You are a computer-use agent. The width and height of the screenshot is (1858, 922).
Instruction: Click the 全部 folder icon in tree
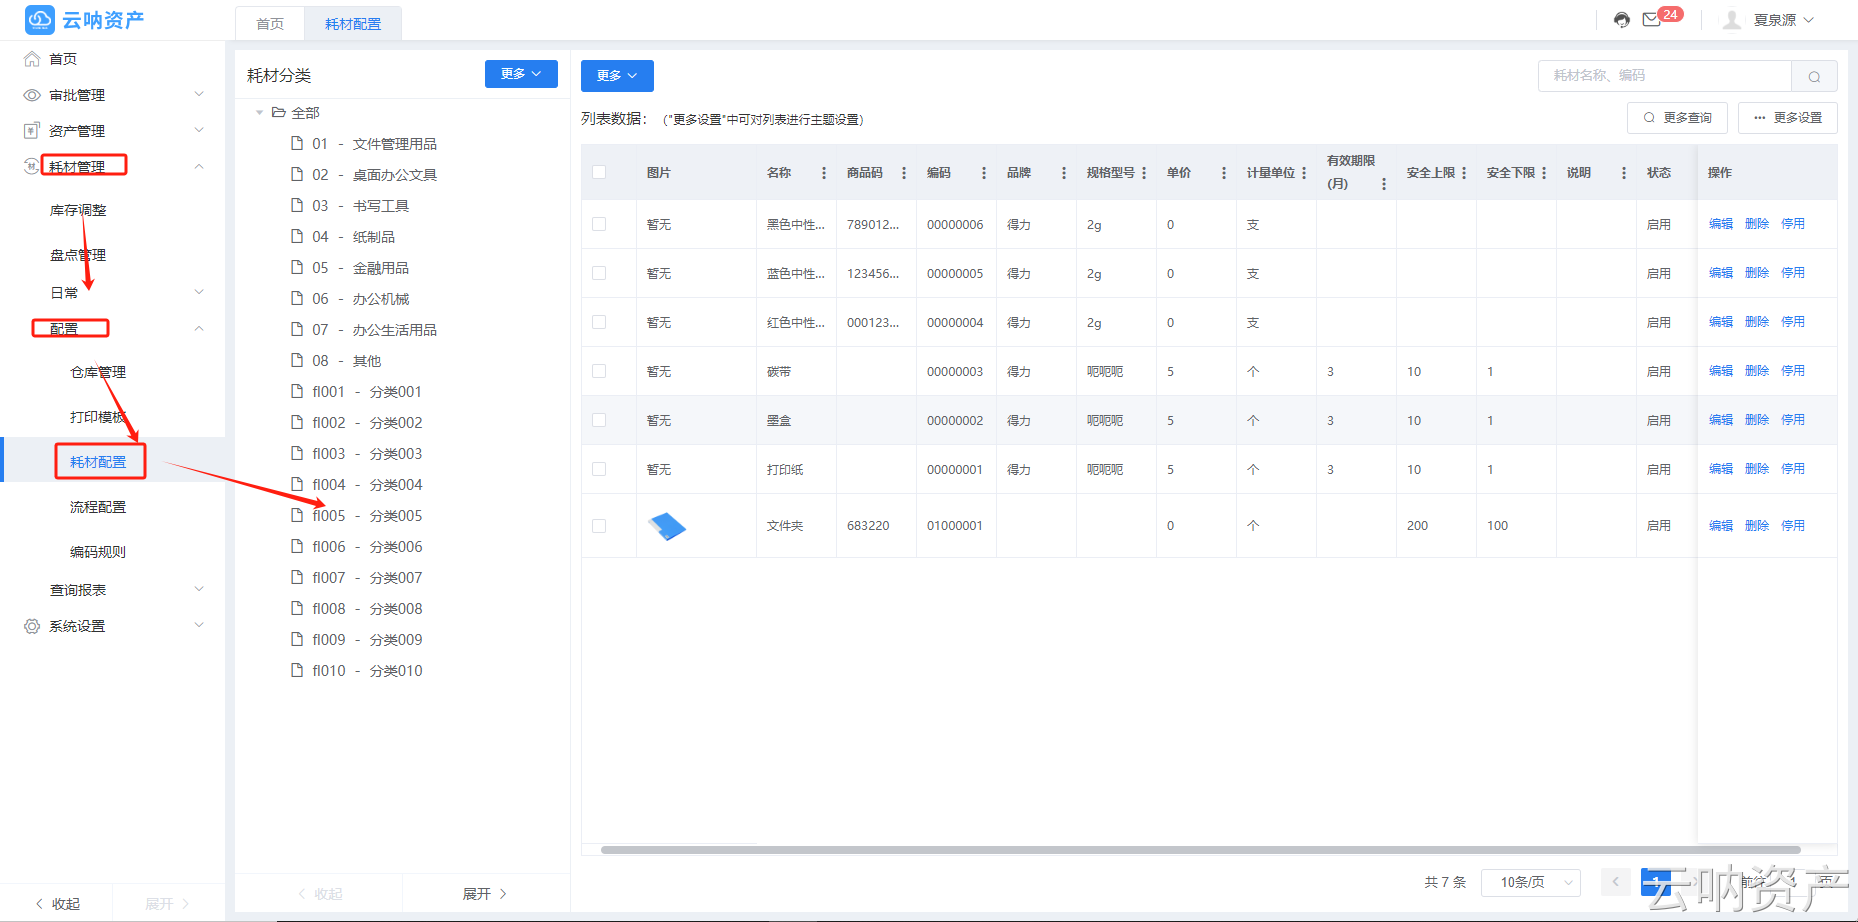pyautogui.click(x=279, y=113)
